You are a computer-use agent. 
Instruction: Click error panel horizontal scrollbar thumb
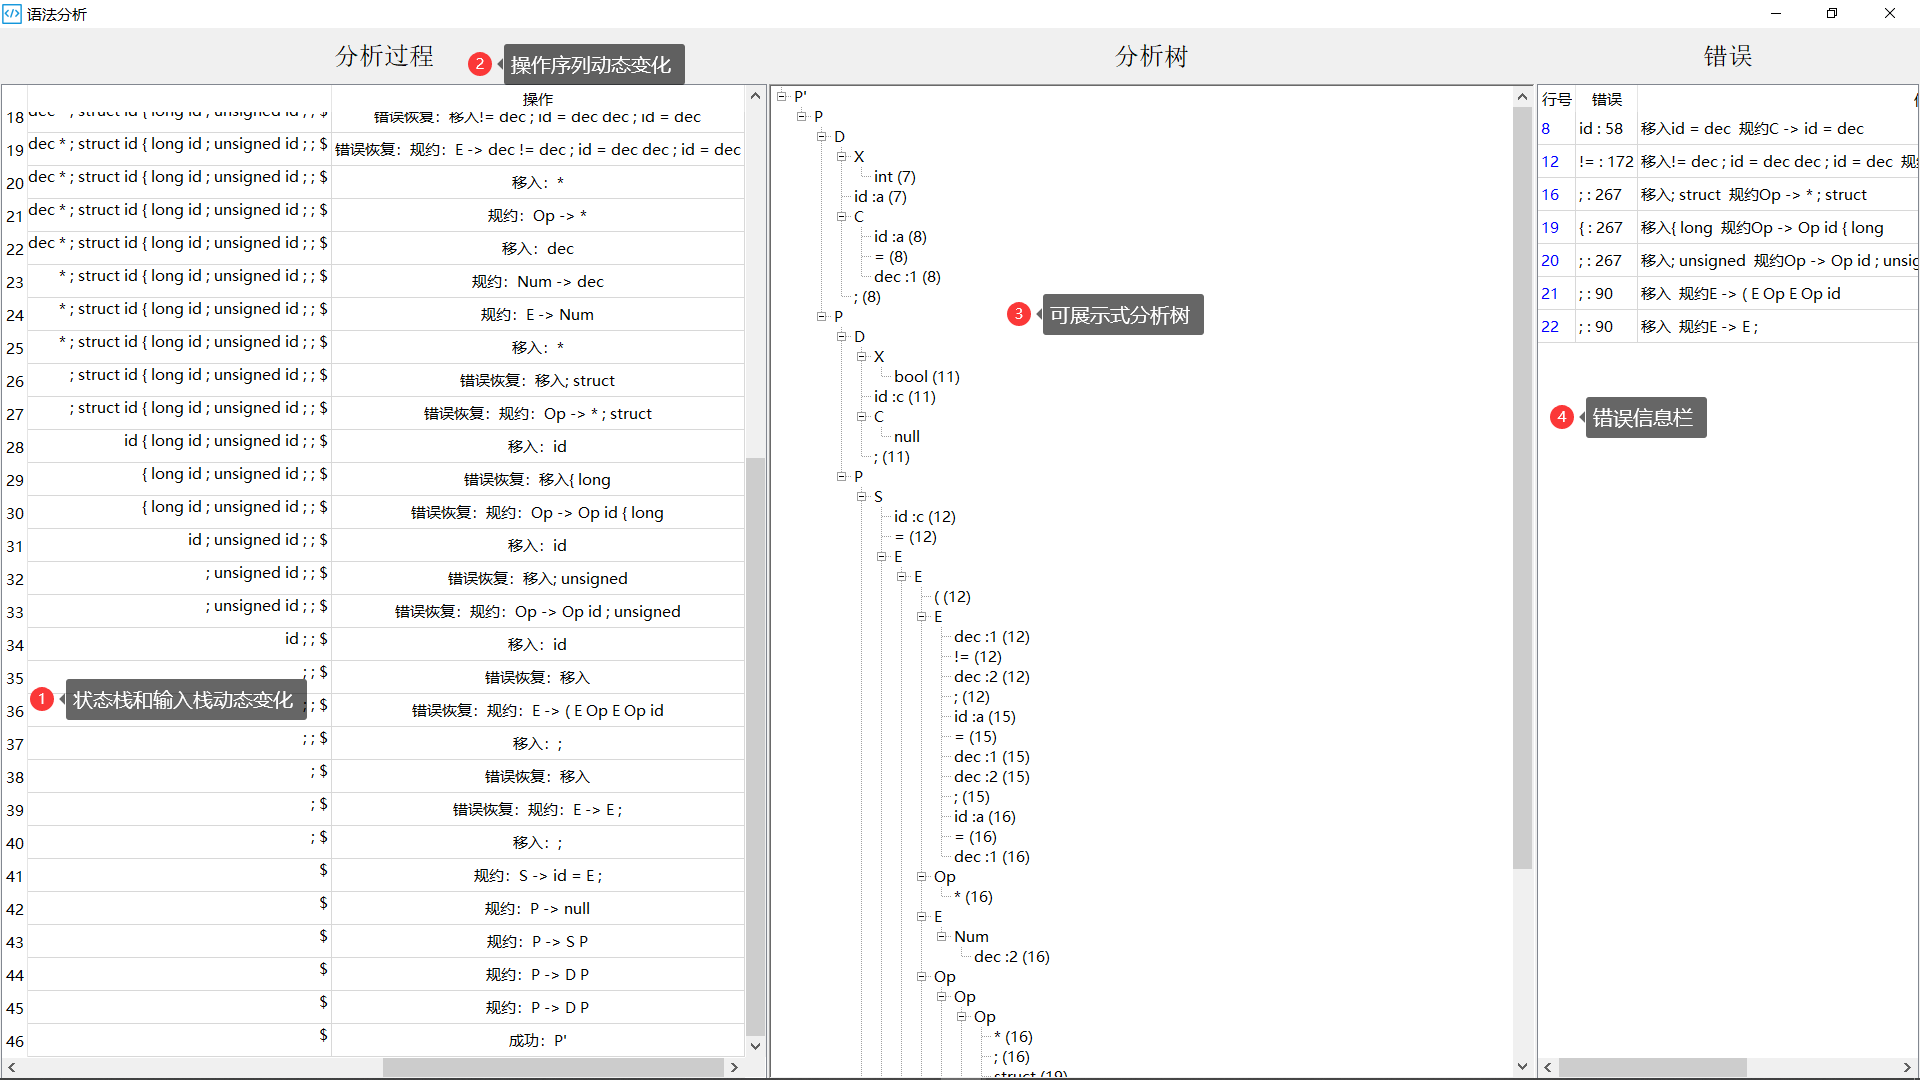1652,1068
